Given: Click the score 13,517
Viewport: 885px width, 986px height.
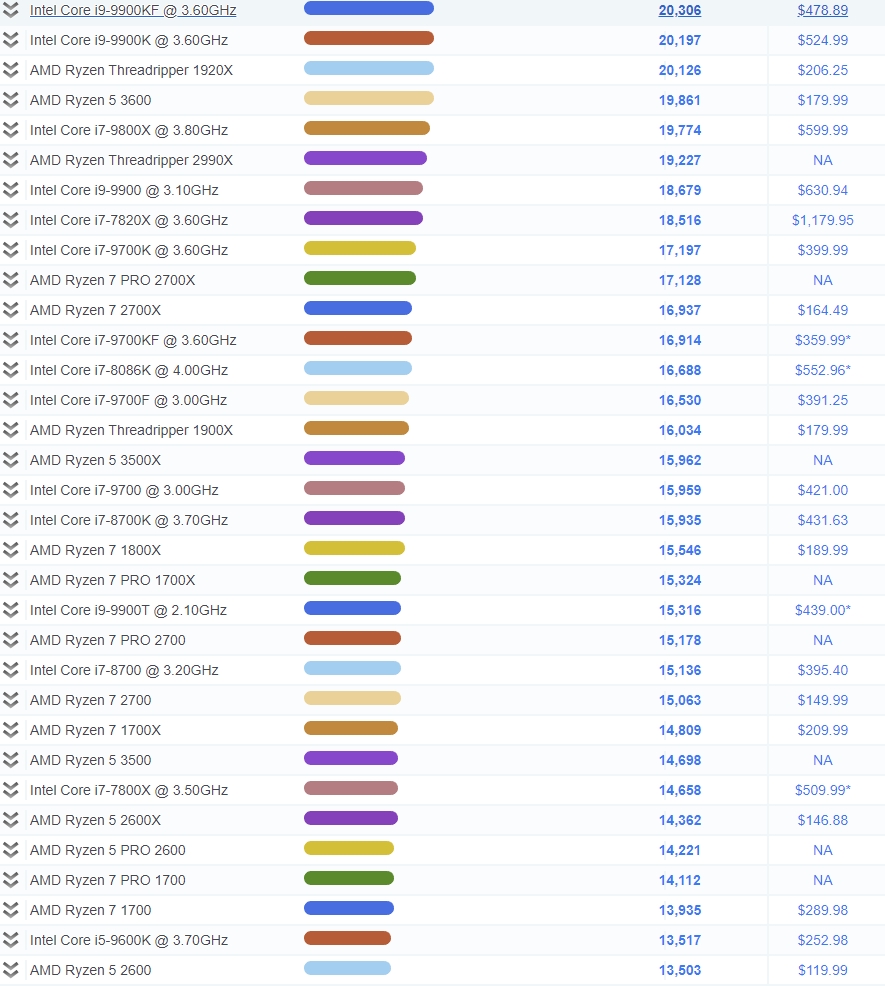Looking at the screenshot, I should (680, 940).
